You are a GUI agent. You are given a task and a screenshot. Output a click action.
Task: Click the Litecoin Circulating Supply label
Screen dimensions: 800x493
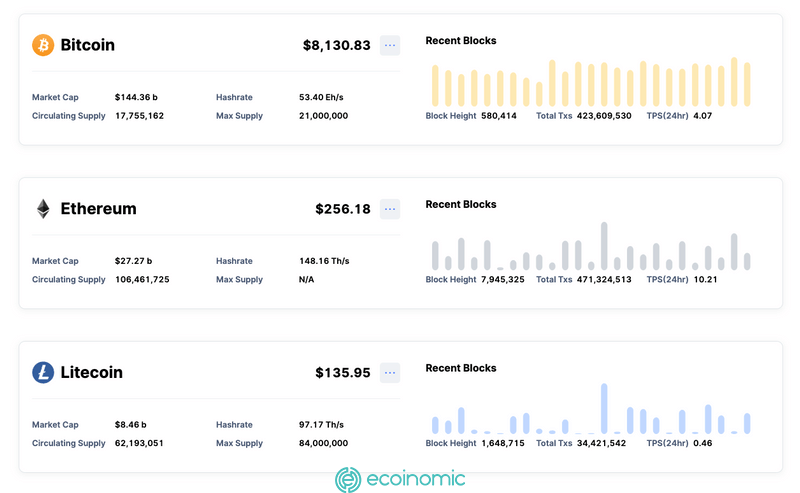(x=69, y=443)
